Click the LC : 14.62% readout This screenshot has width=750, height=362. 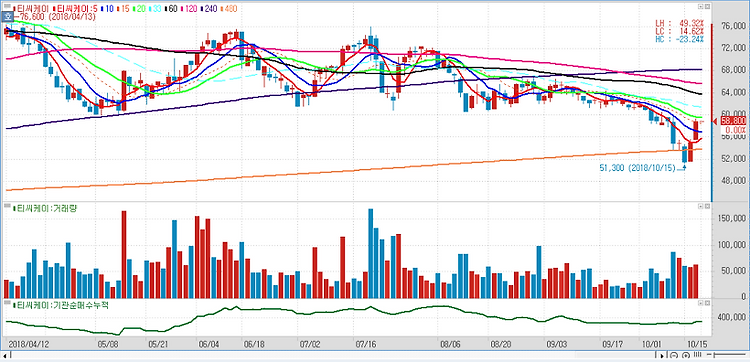click(681, 31)
